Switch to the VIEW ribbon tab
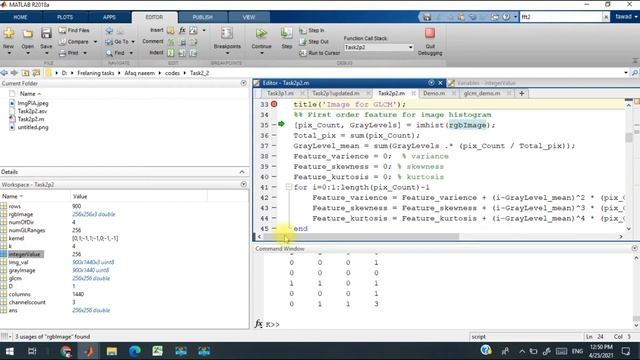 (249, 17)
